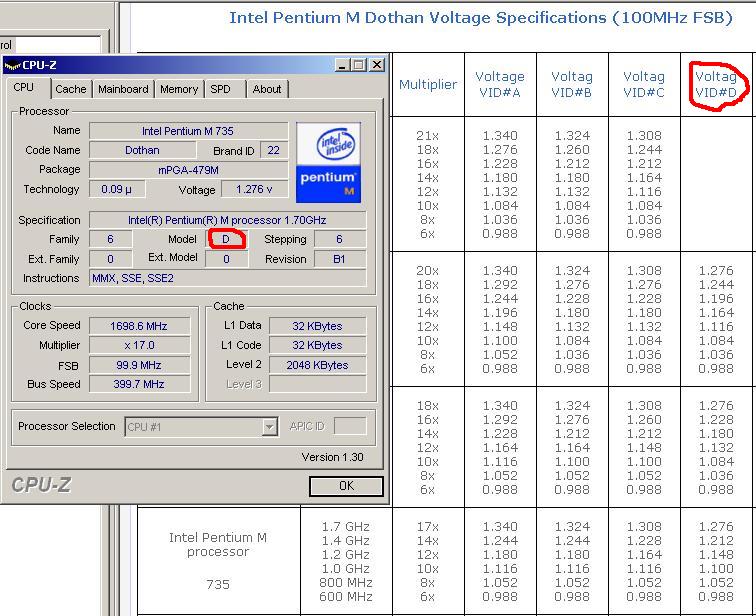The image size is (756, 616).
Task: Click the Multiplier column header in table
Action: click(x=428, y=84)
